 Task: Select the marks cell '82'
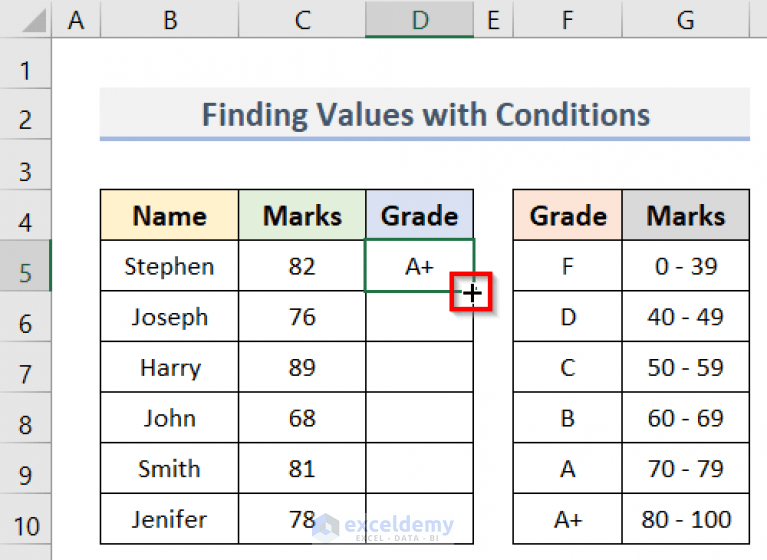pos(302,266)
